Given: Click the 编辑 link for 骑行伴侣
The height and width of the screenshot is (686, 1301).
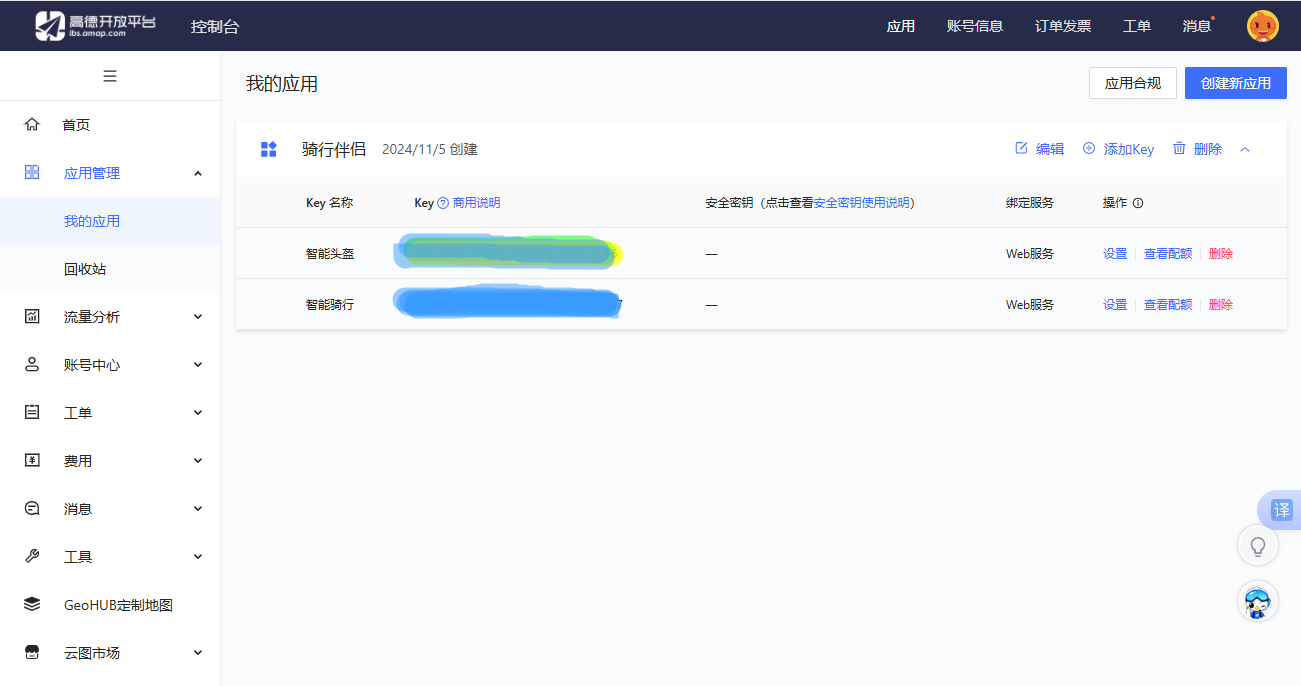Looking at the screenshot, I should coord(1050,149).
